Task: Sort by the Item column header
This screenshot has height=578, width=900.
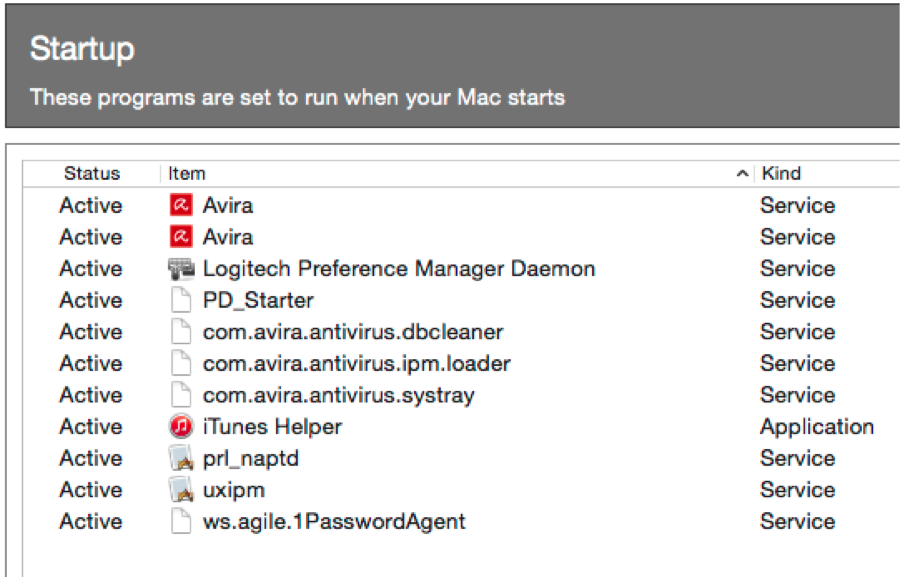Action: (187, 173)
